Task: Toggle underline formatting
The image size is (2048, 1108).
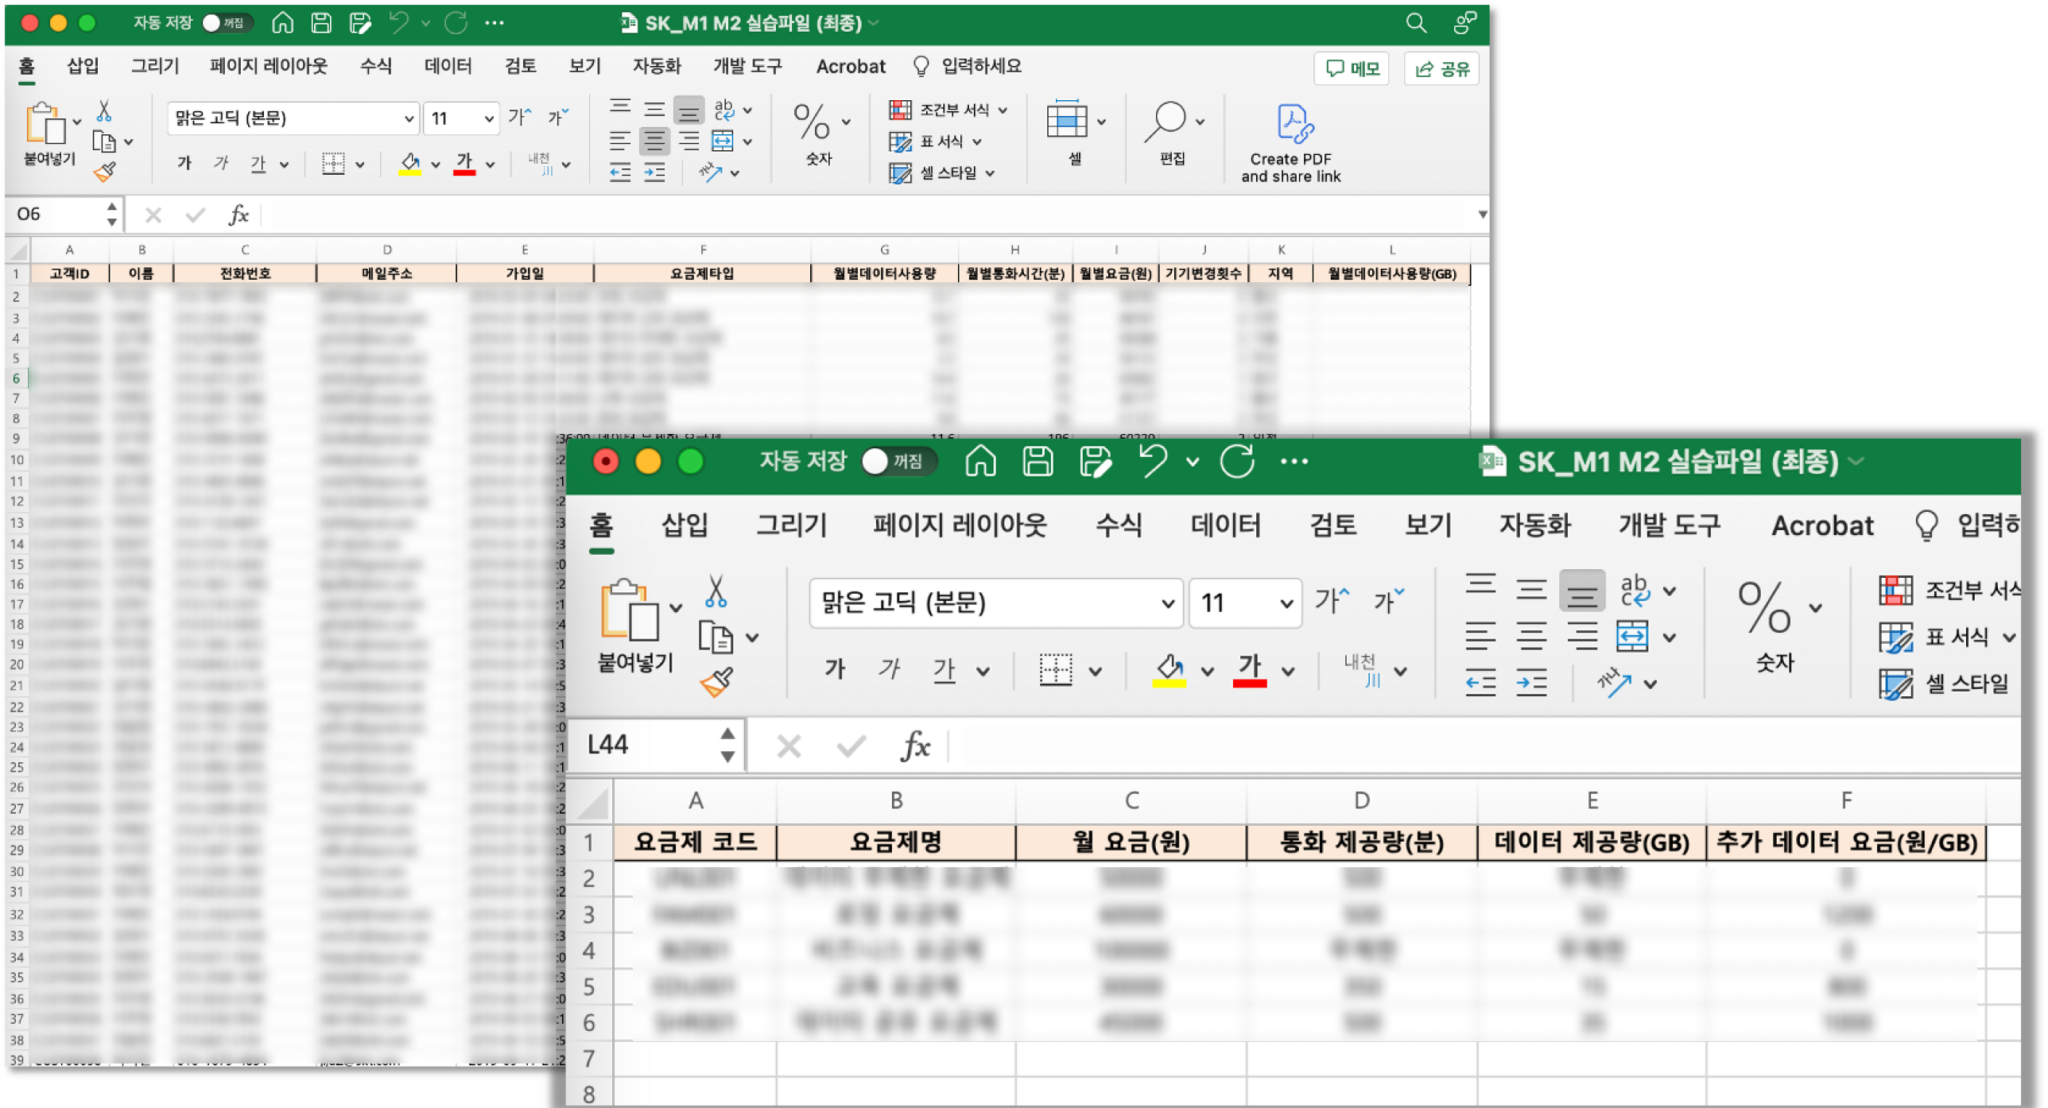Action: pyautogui.click(x=945, y=669)
